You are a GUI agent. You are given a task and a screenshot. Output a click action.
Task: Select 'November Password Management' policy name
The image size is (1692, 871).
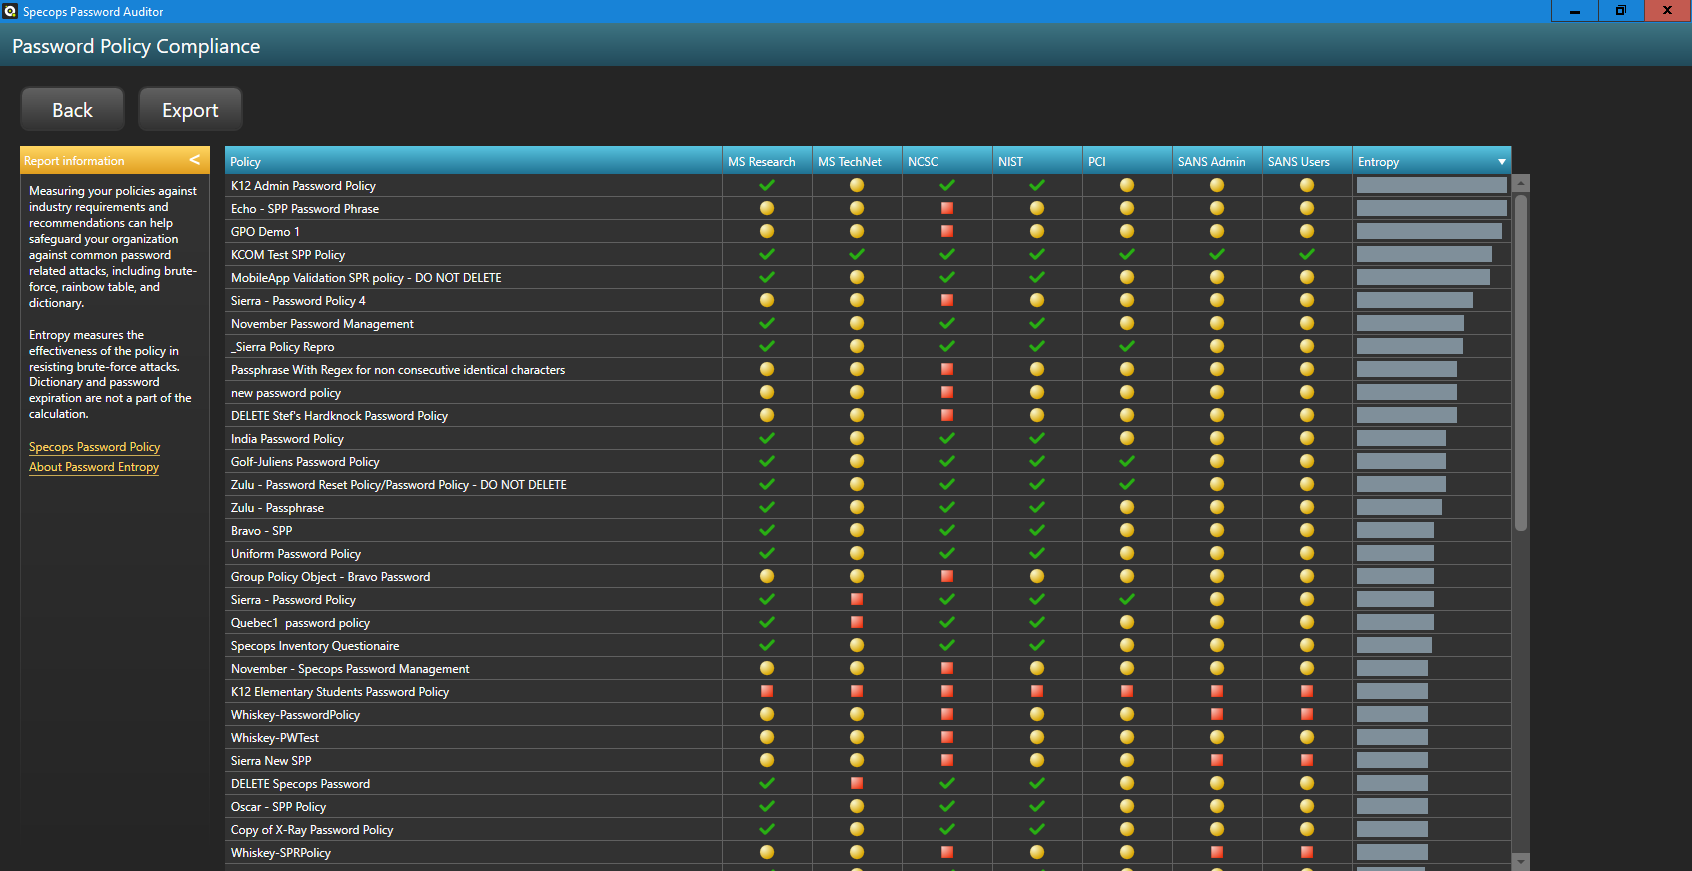pos(322,323)
